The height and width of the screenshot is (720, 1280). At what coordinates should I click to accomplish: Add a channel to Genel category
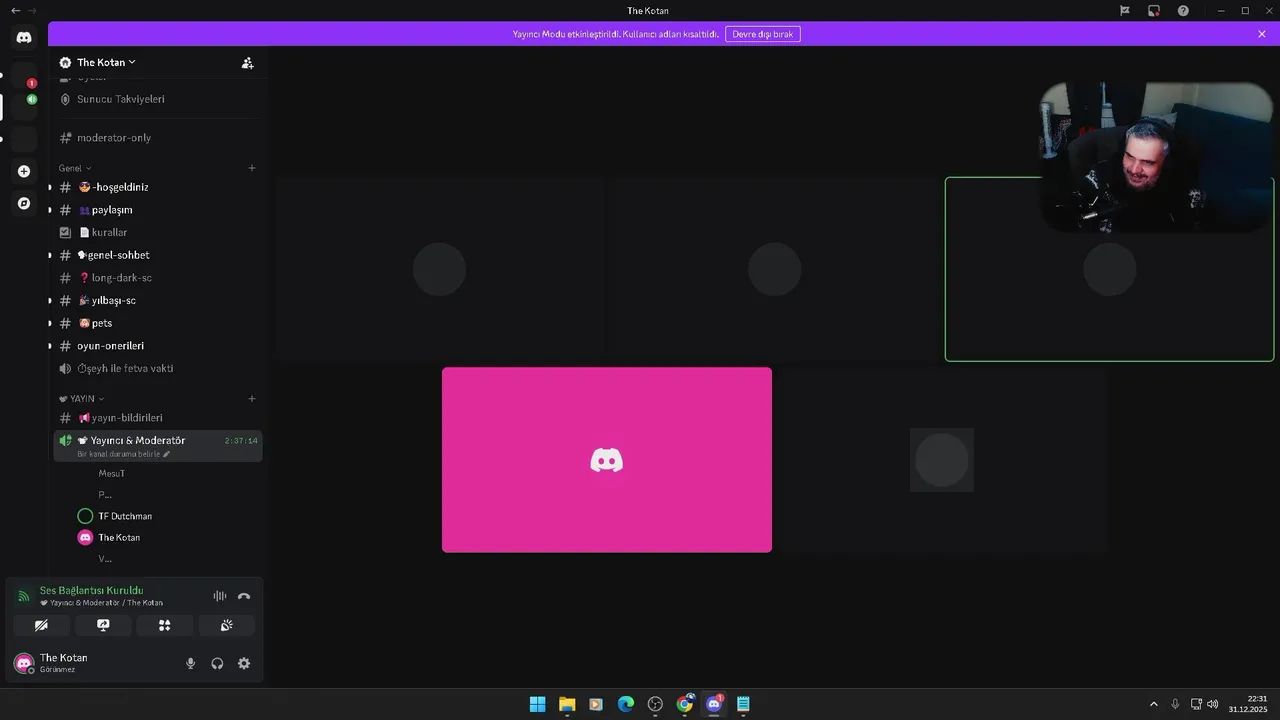click(252, 168)
